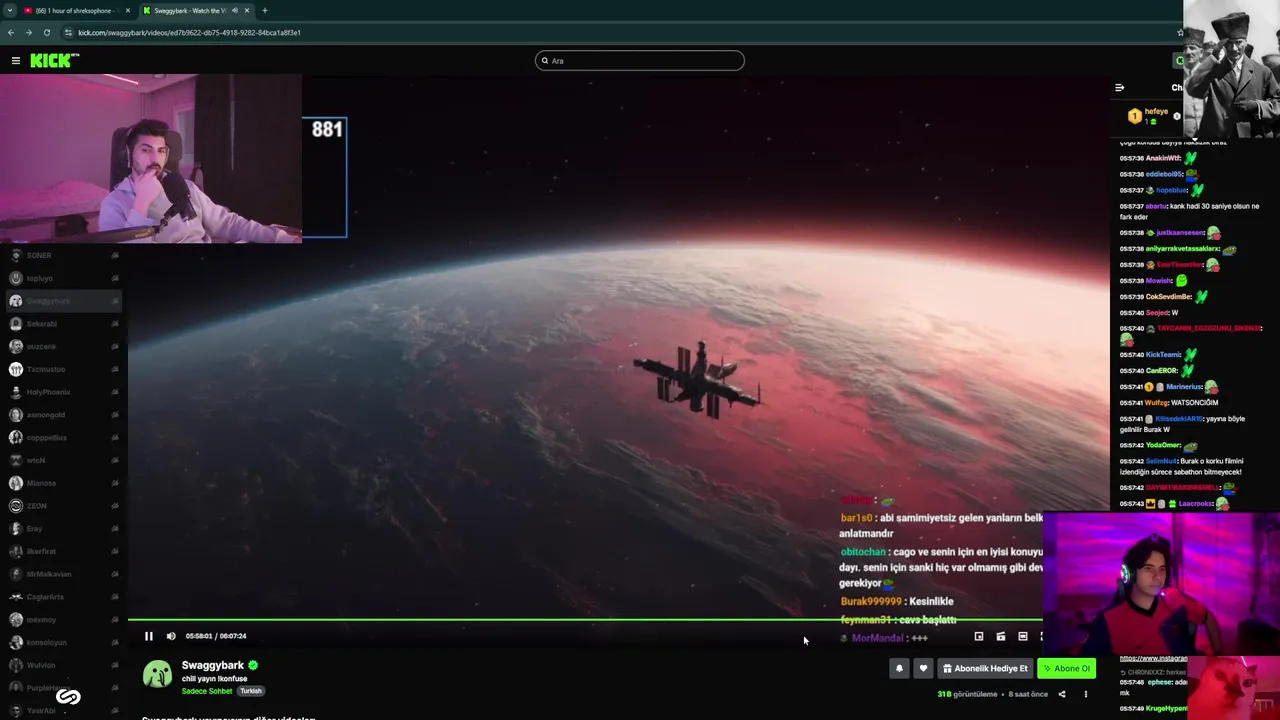Open wtcN channel in sidebar
Screen dimensions: 1280x720
tap(63, 460)
